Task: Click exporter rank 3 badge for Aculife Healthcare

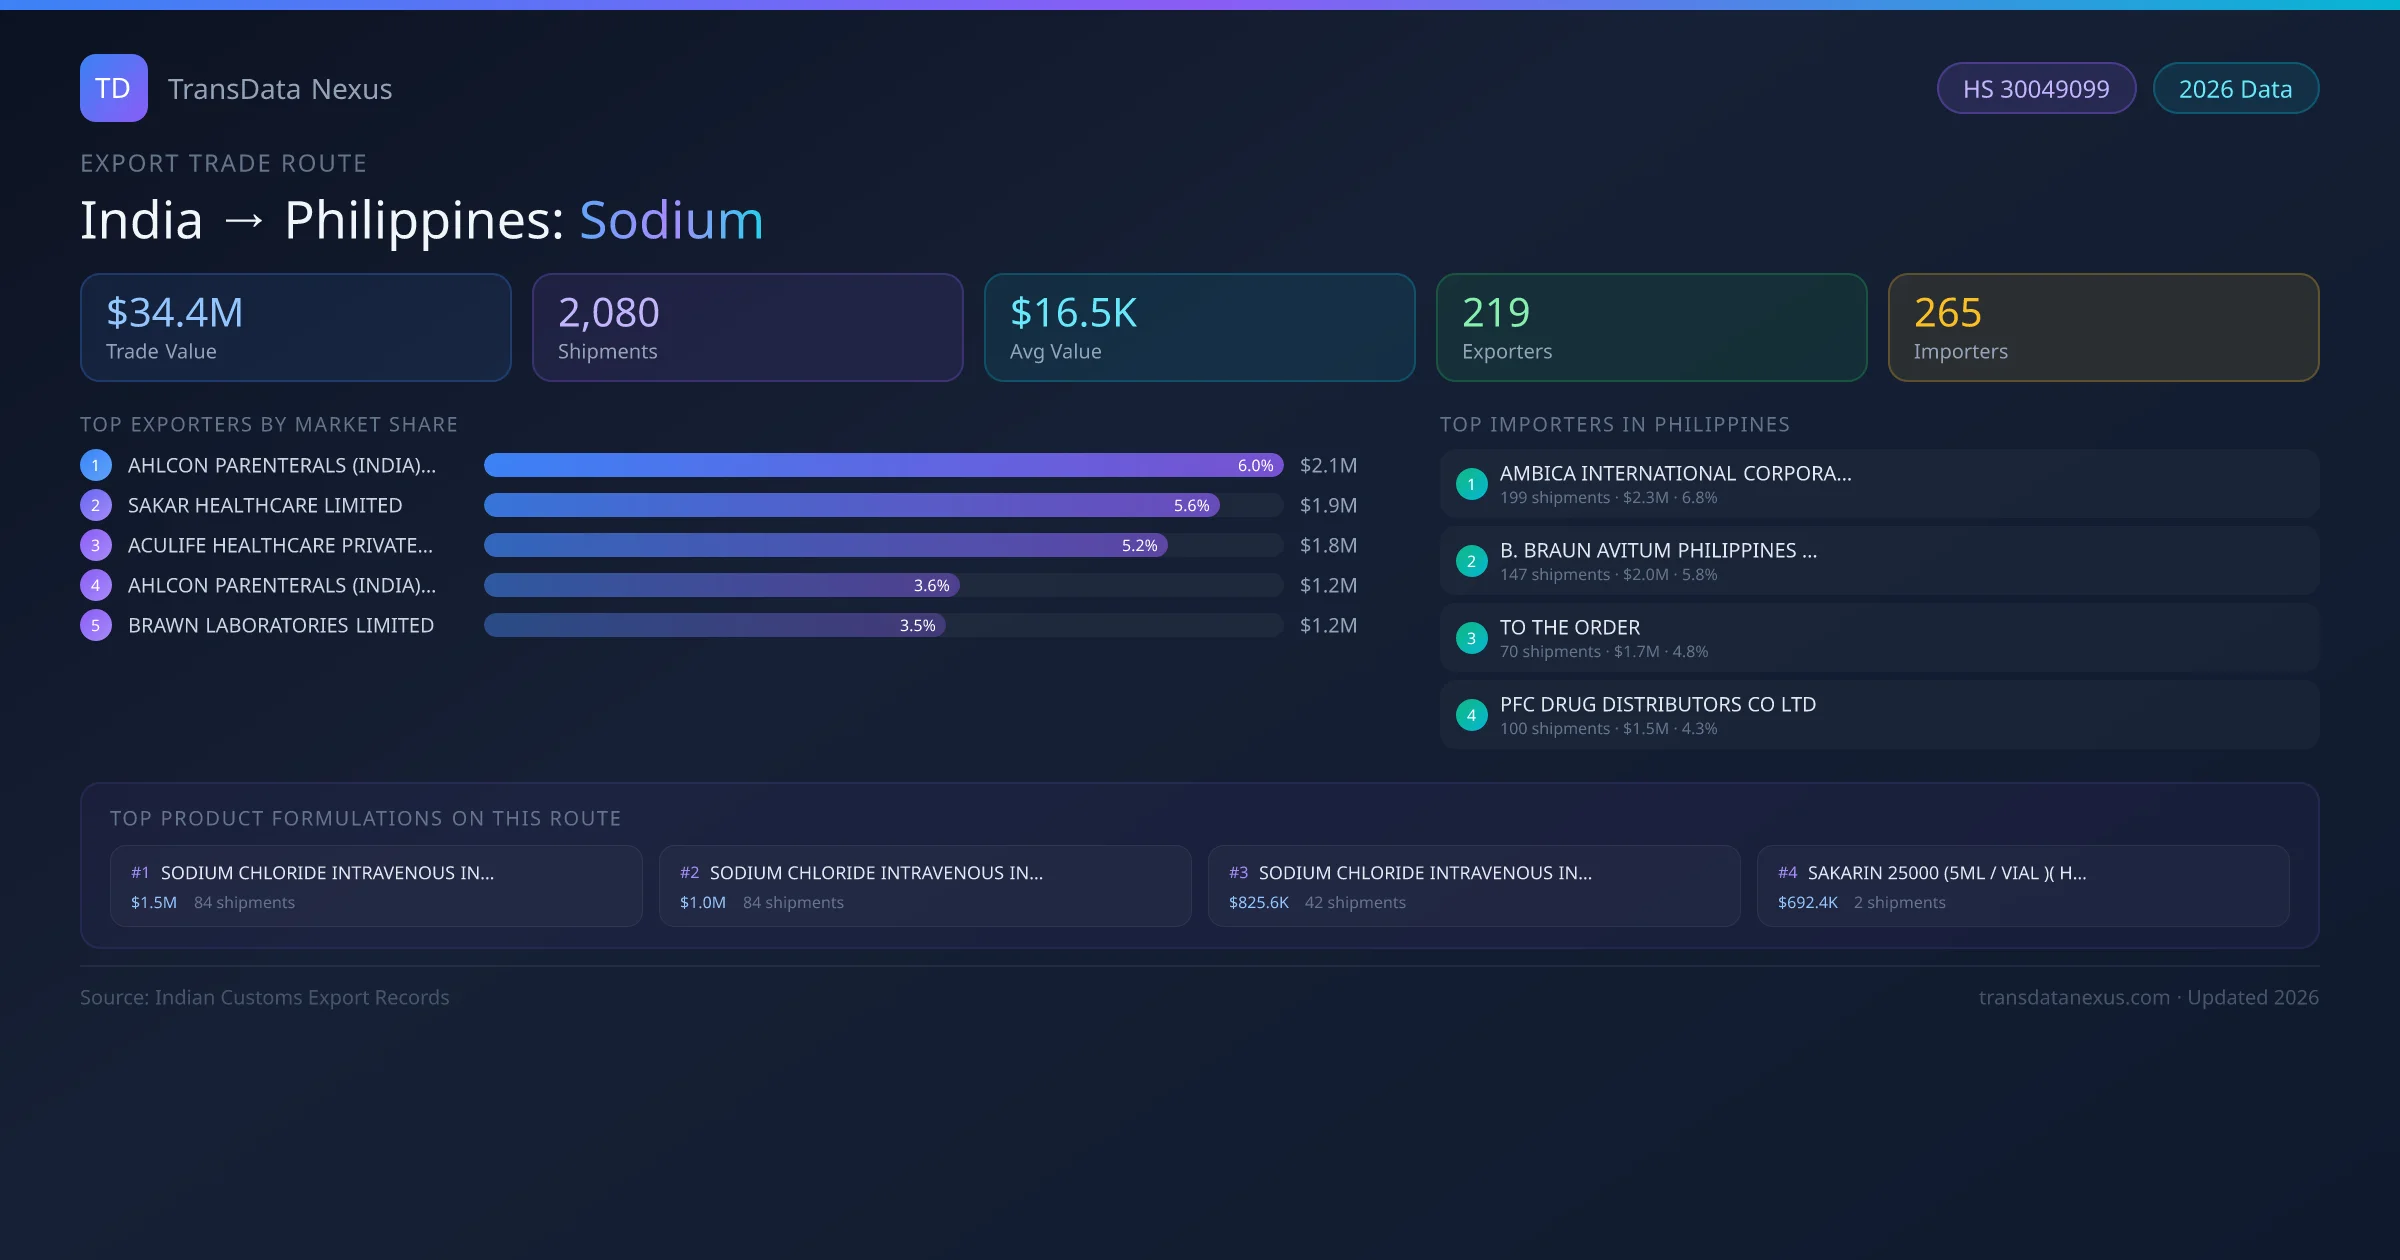Action: coord(96,545)
